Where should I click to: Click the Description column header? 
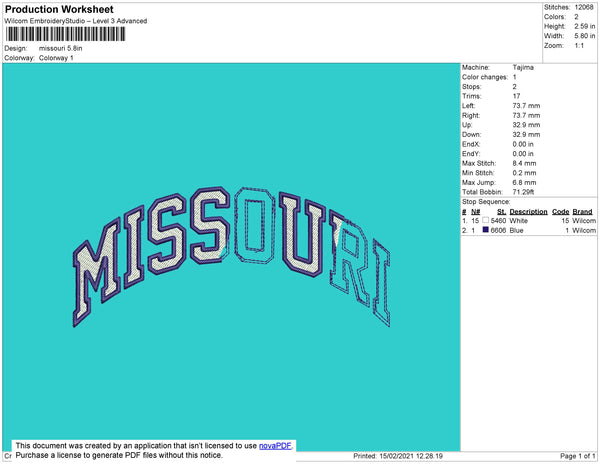[x=528, y=212]
